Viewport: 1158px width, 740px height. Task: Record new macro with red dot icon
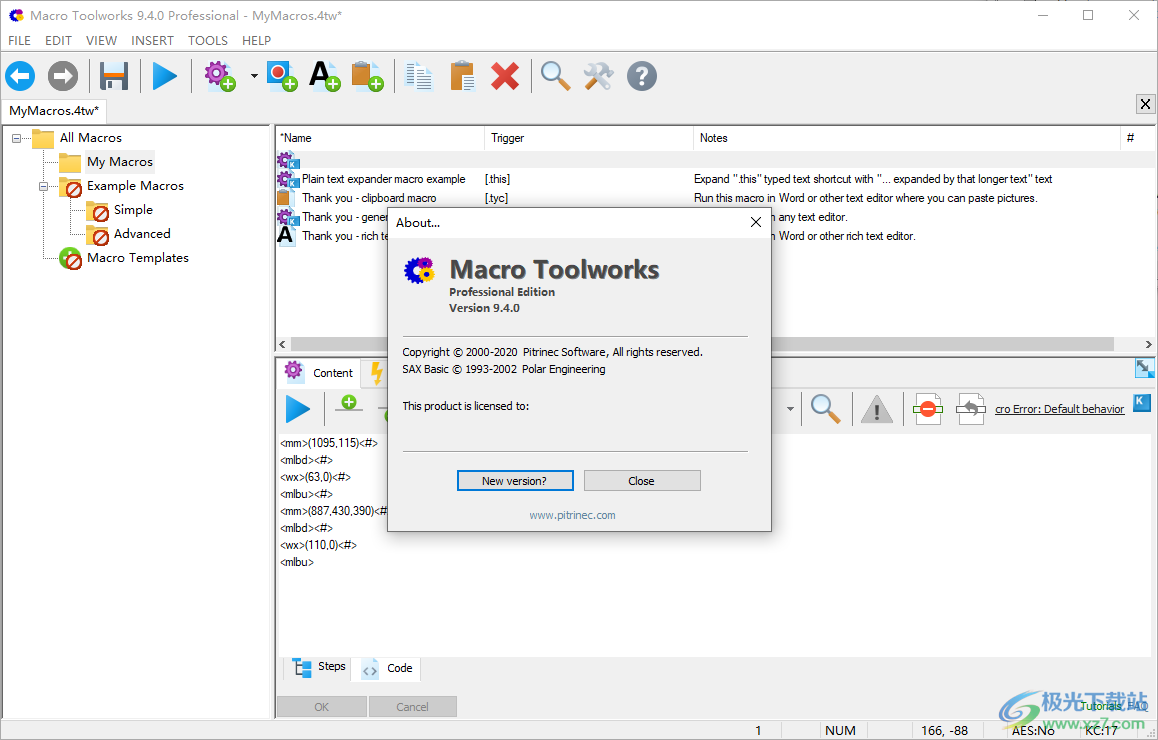[x=282, y=76]
